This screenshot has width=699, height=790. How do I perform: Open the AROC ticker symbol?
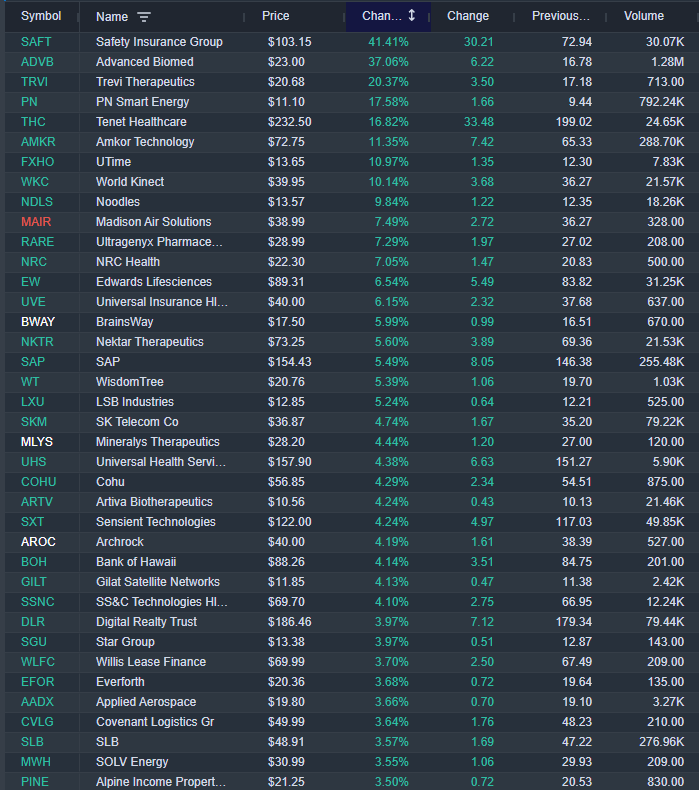[38, 542]
